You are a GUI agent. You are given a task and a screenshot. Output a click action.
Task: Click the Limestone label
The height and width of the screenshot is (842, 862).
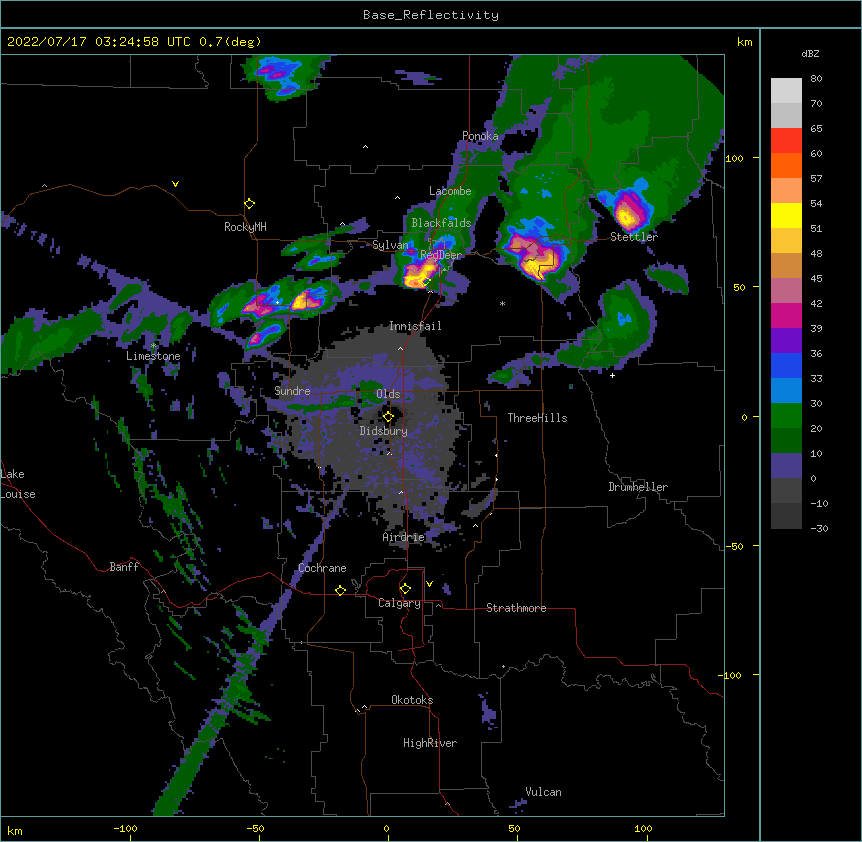pos(153,356)
